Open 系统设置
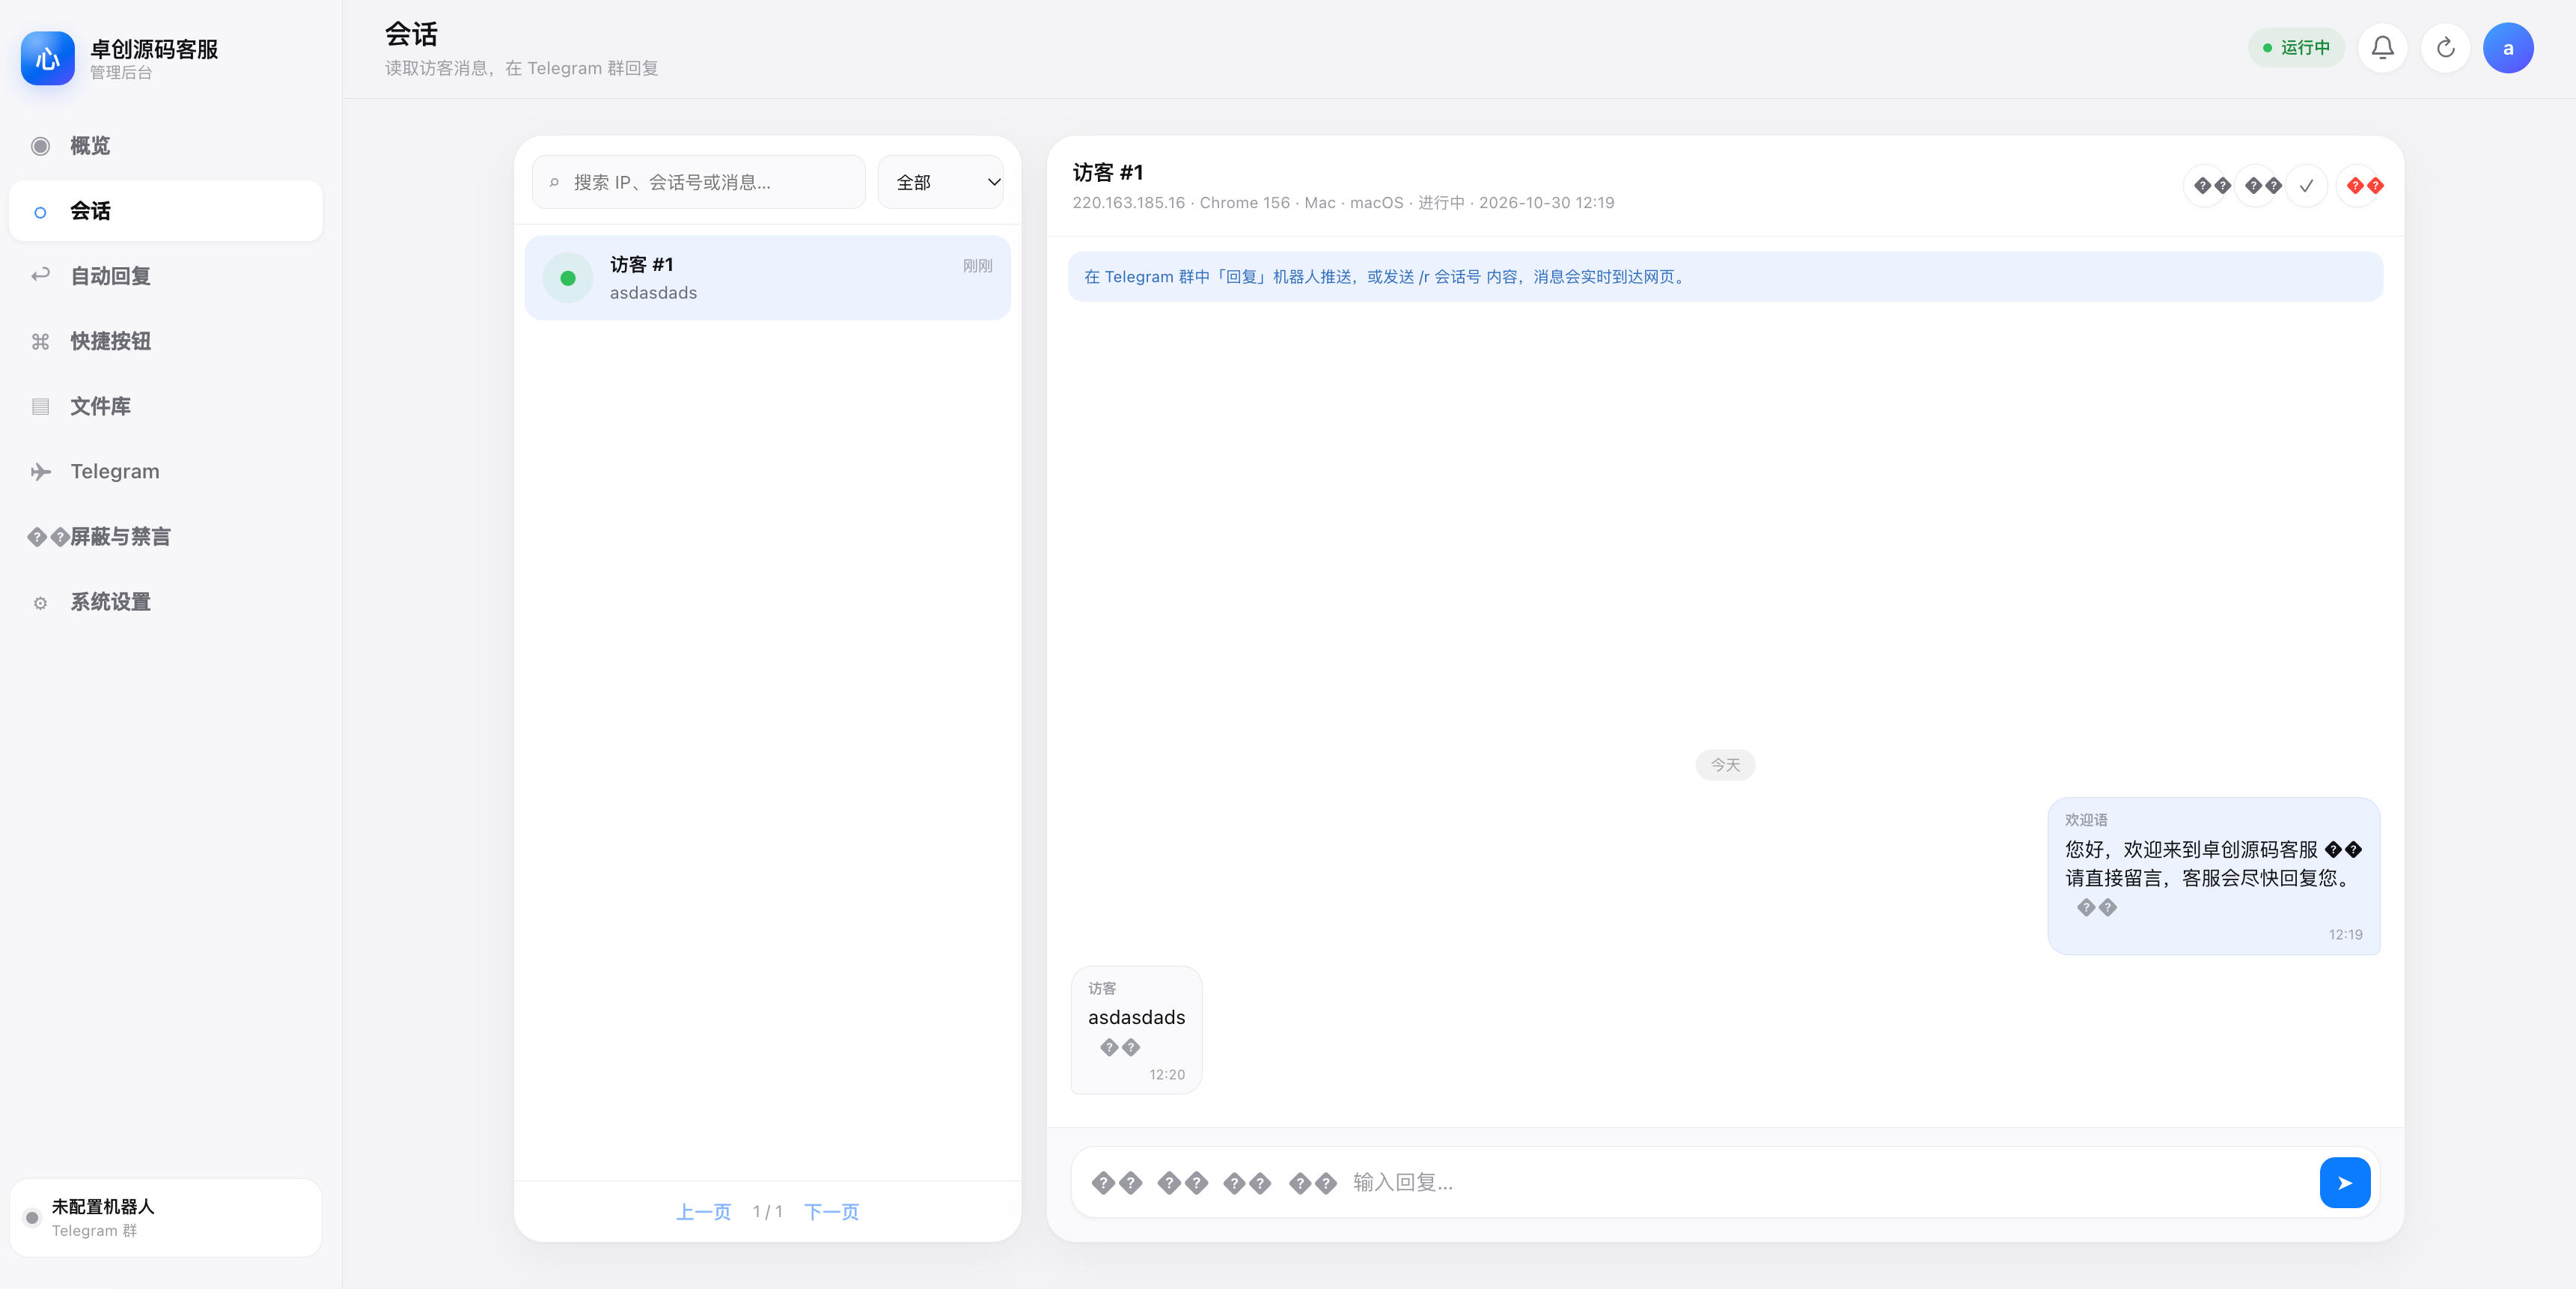Image resolution: width=2576 pixels, height=1289 pixels. 166,602
